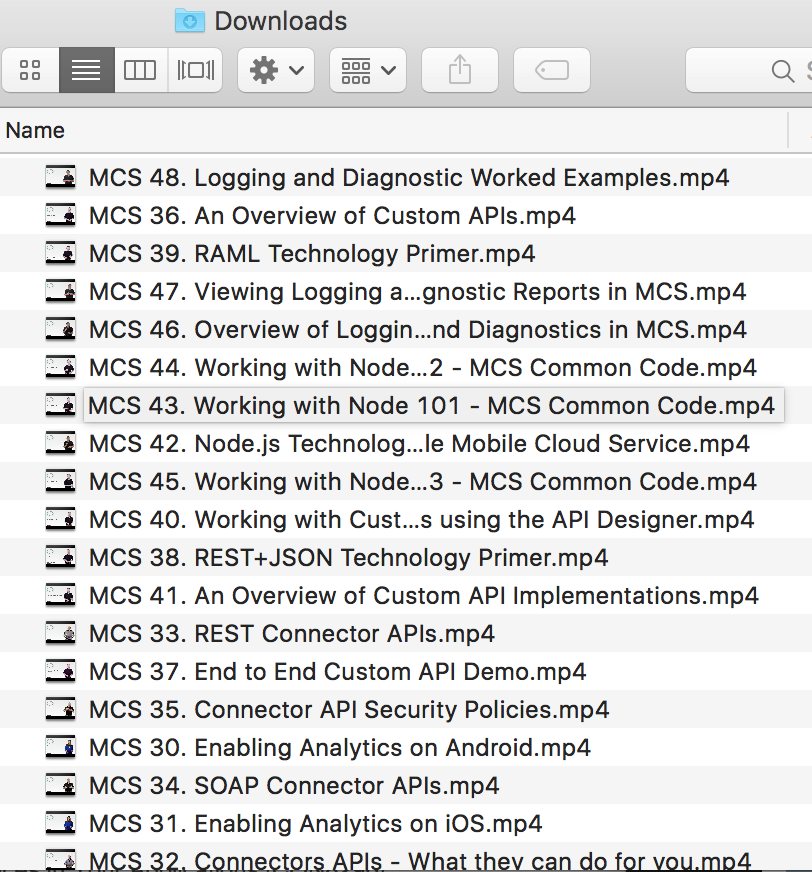Select MCS 36. An Overview of Custom APIs.mp4
This screenshot has width=812, height=872.
[x=406, y=216]
